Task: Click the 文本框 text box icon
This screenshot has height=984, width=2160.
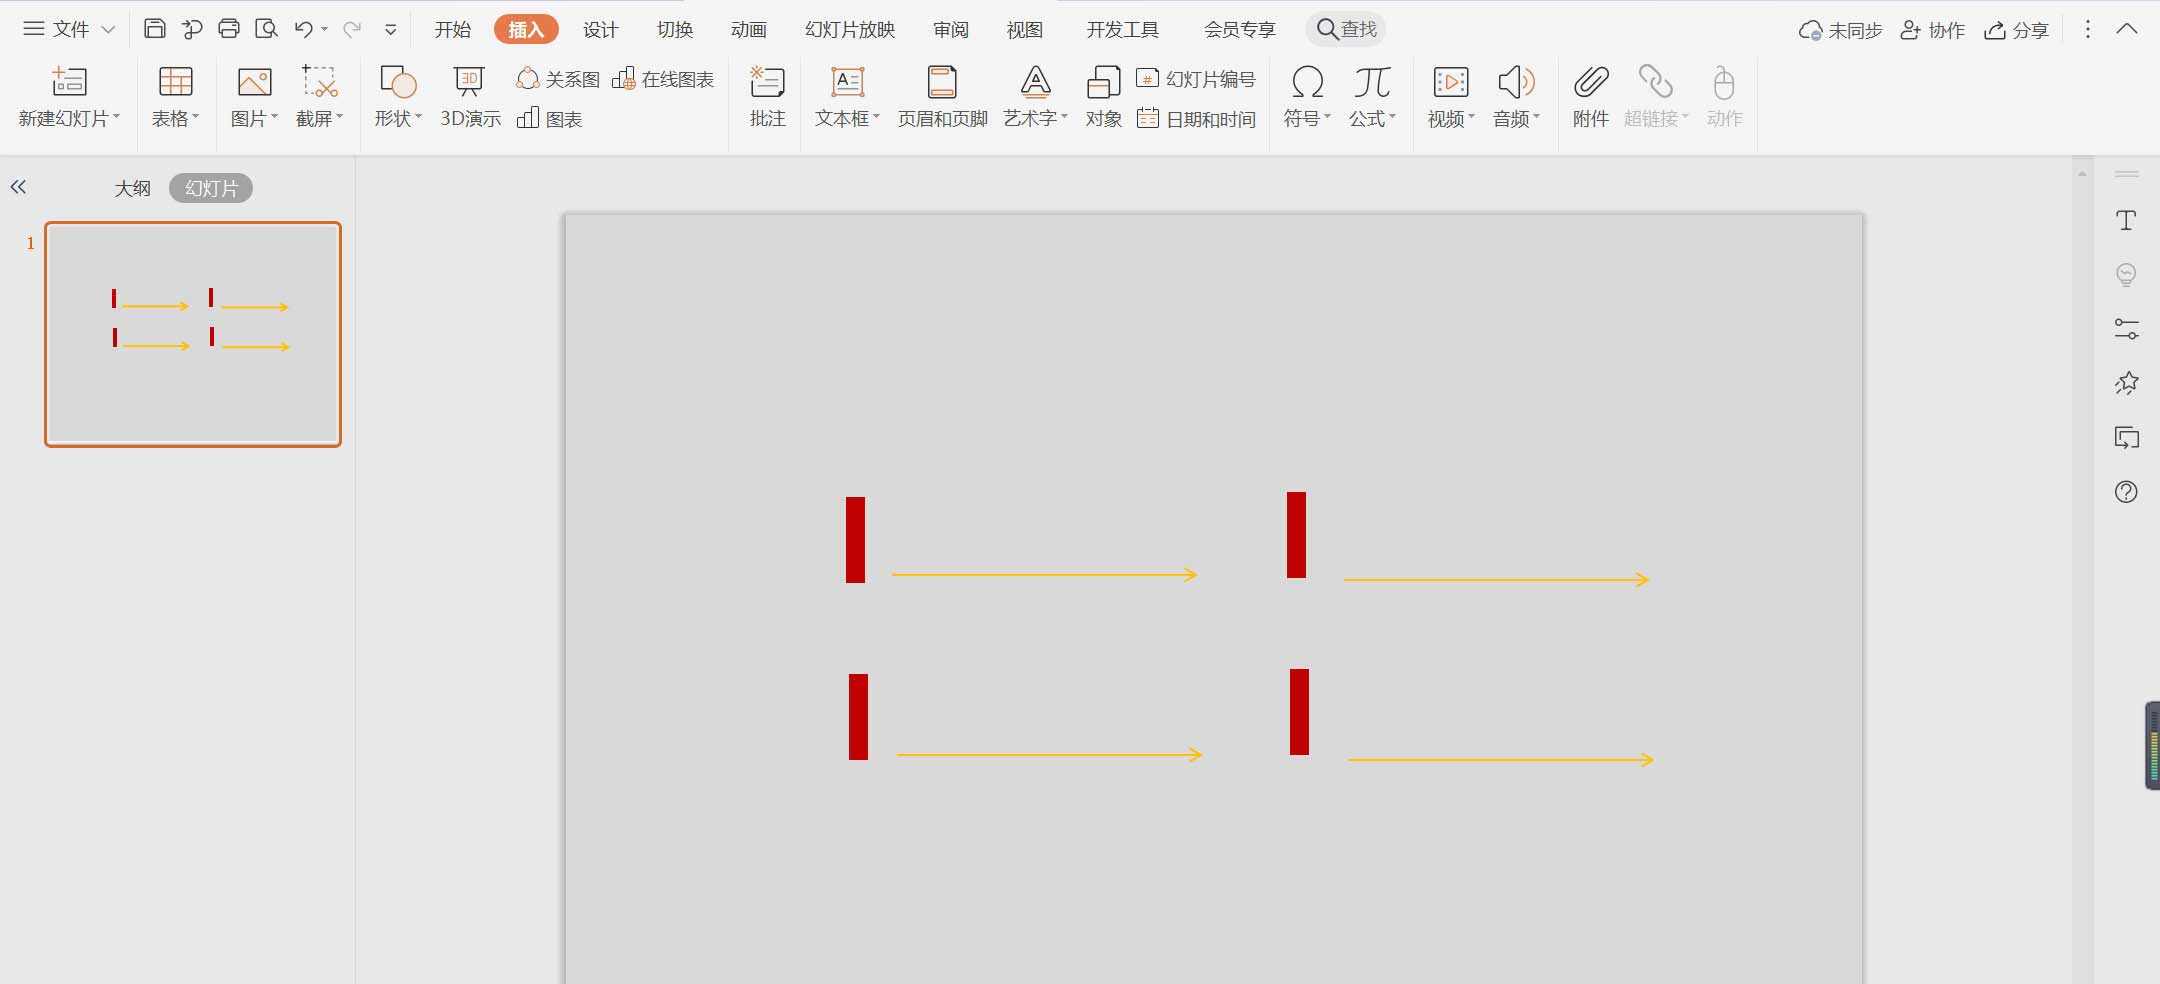Action: coord(848,81)
